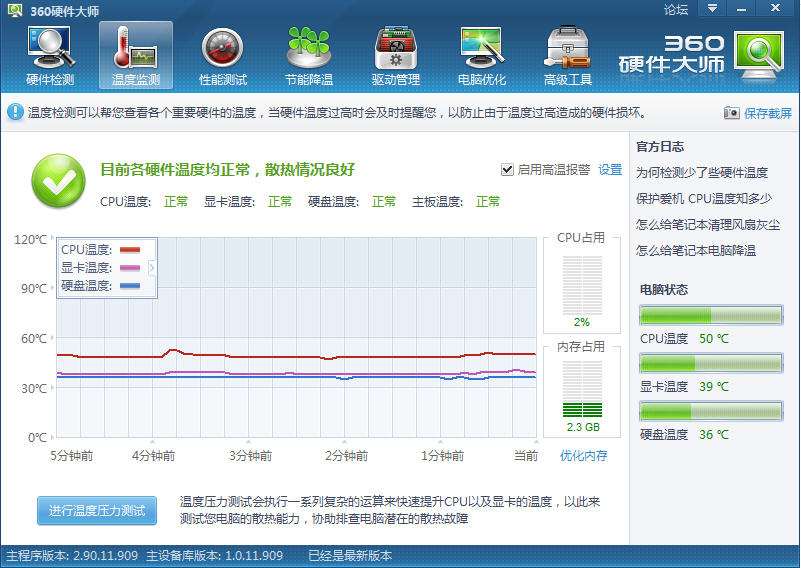The width and height of the screenshot is (801, 568).
Task: Click the 主板温度 status label
Action: (x=437, y=202)
